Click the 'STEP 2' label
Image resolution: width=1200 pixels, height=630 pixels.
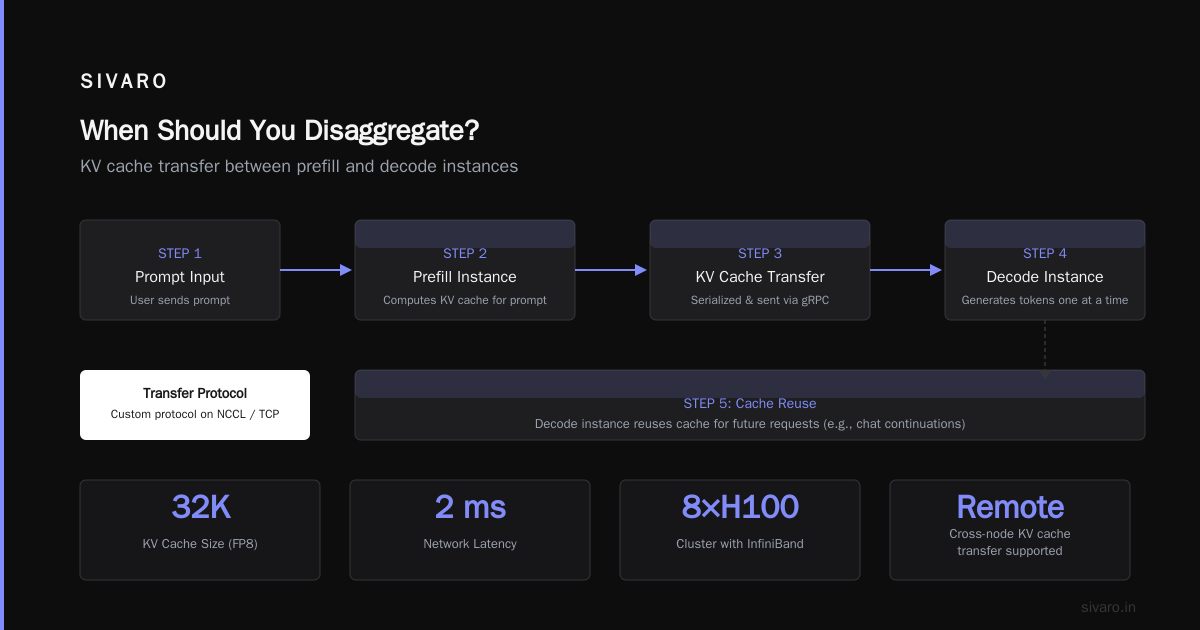click(x=465, y=253)
